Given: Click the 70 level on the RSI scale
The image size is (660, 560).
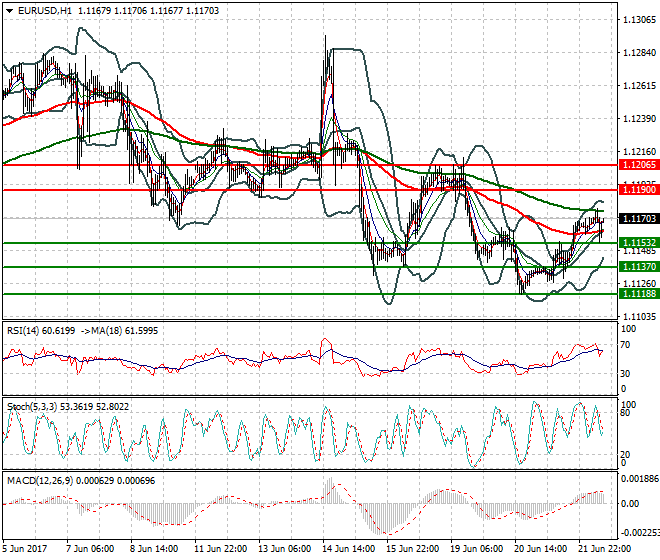Looking at the screenshot, I should 627,345.
